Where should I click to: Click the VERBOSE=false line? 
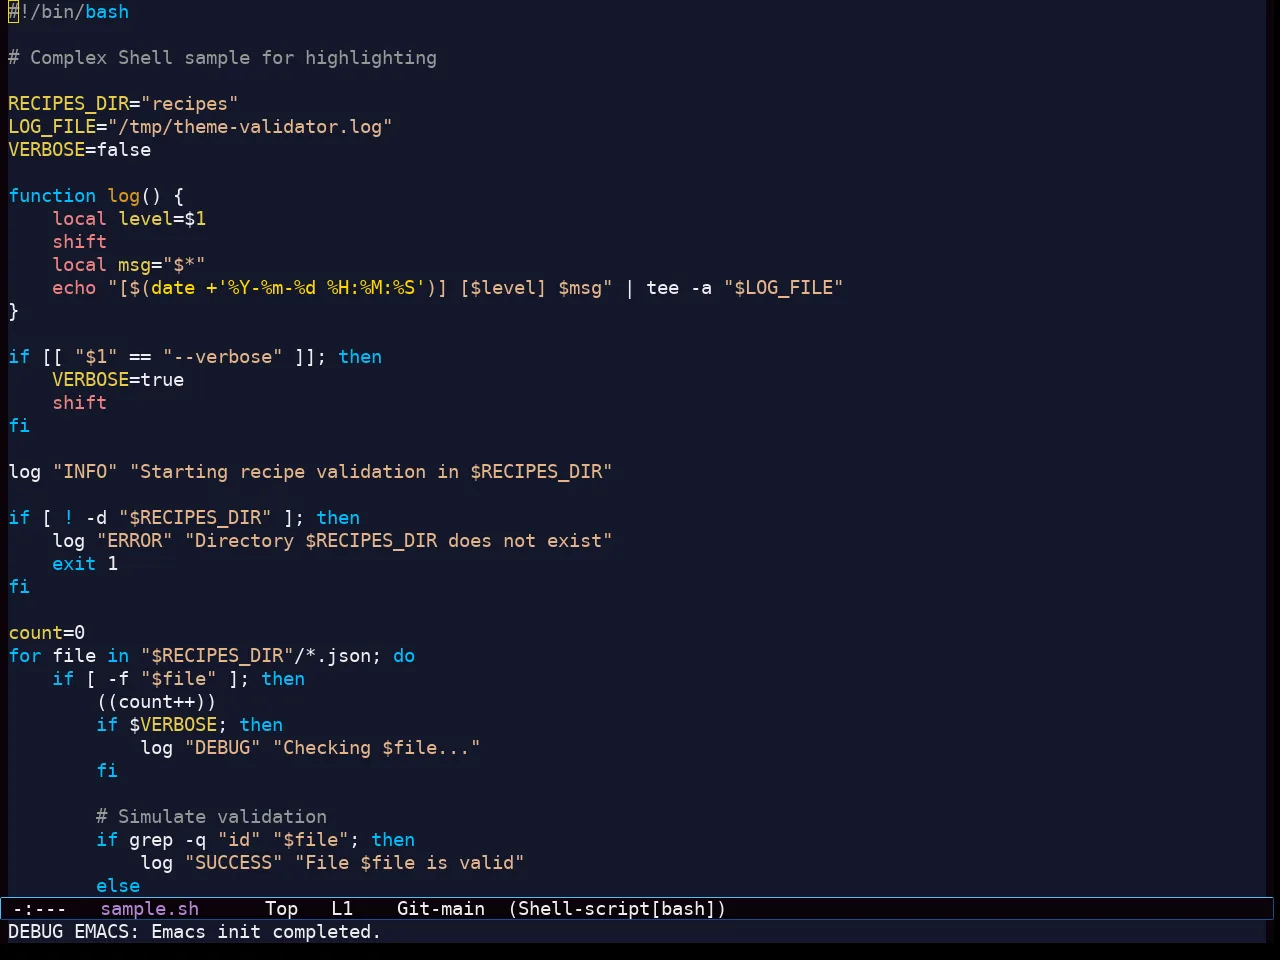(x=80, y=150)
